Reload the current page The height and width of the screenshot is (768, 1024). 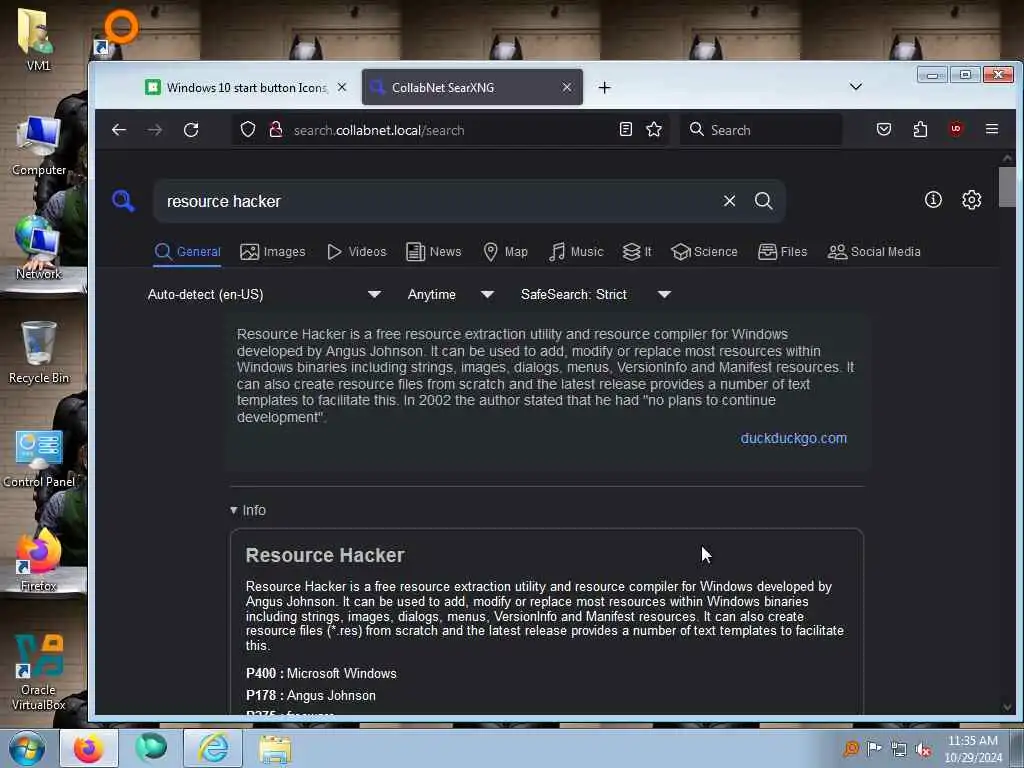pos(191,130)
